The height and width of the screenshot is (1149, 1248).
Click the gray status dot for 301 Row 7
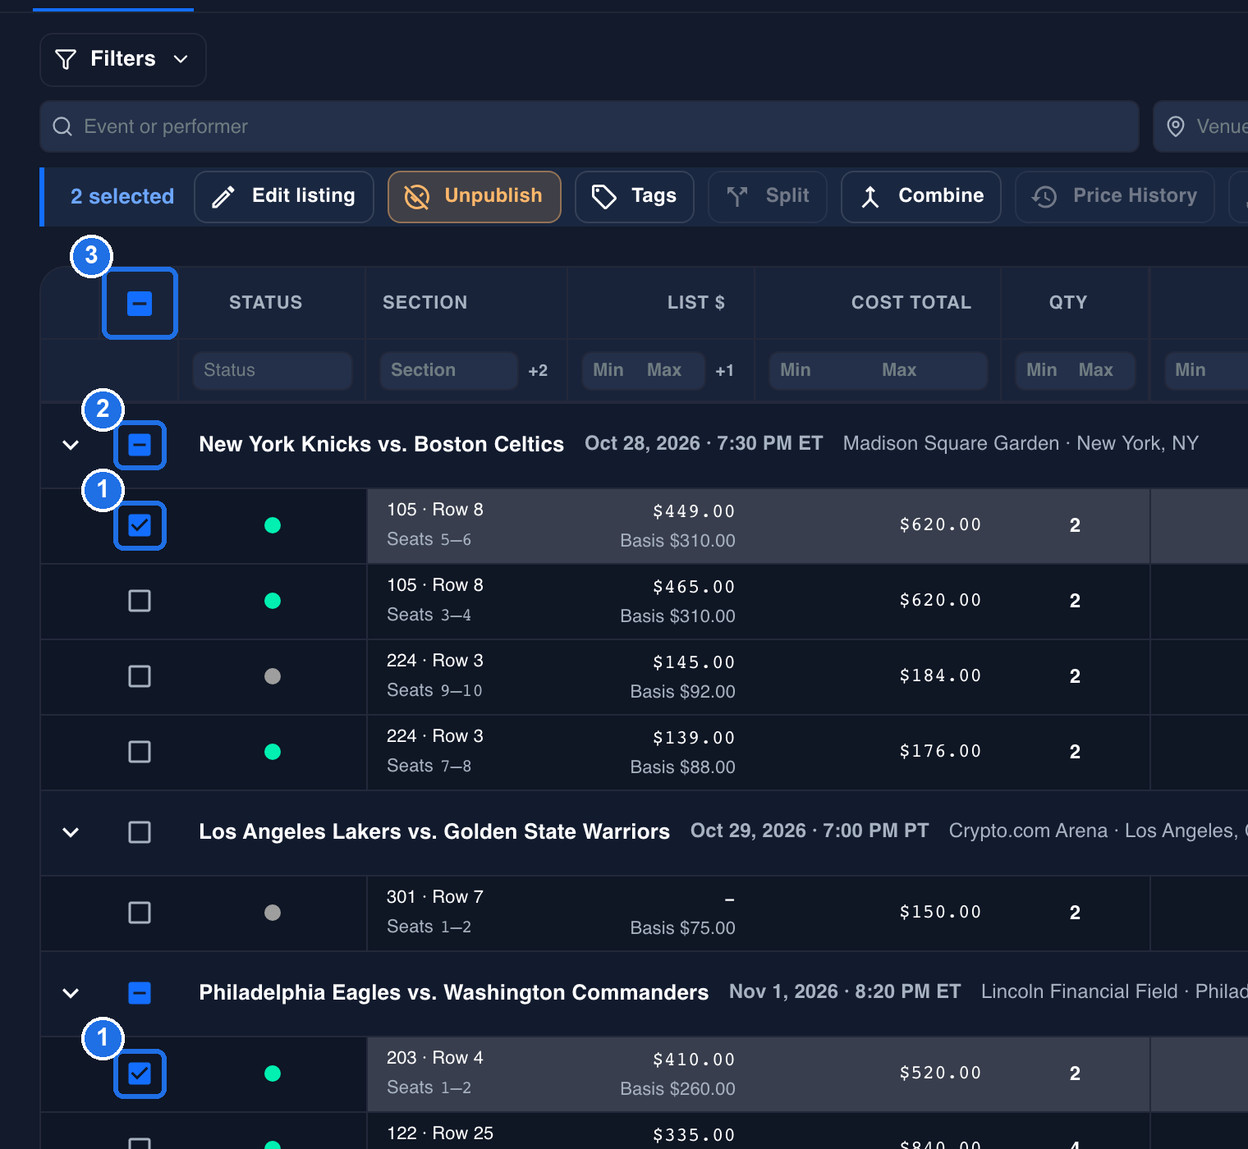tap(272, 913)
